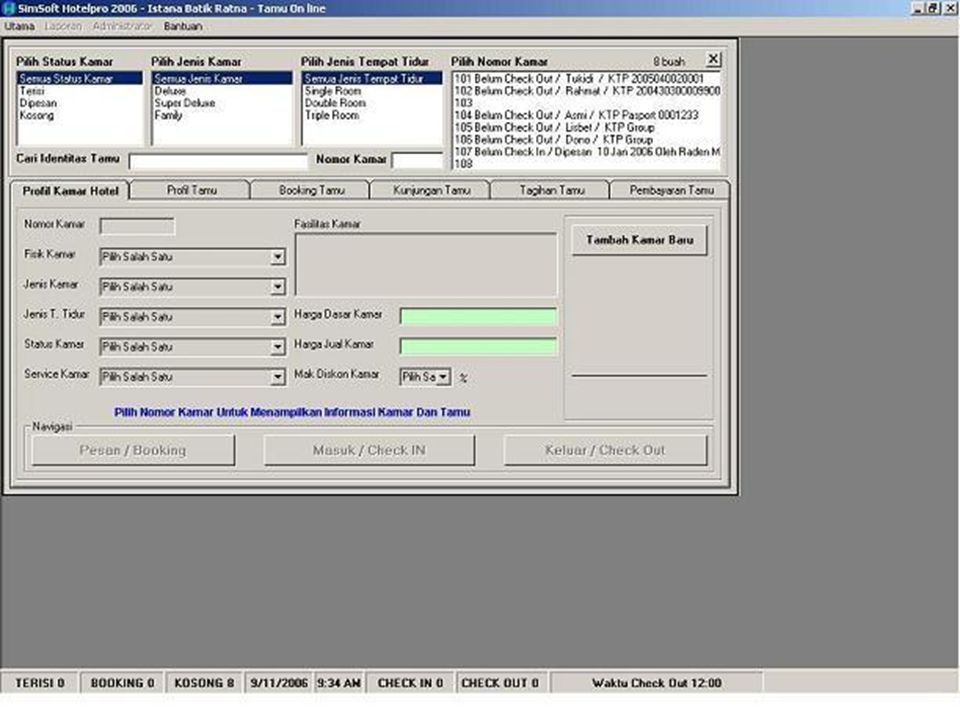960x720 pixels.
Task: Select Semua Status Kamar in status list
Action: point(80,78)
